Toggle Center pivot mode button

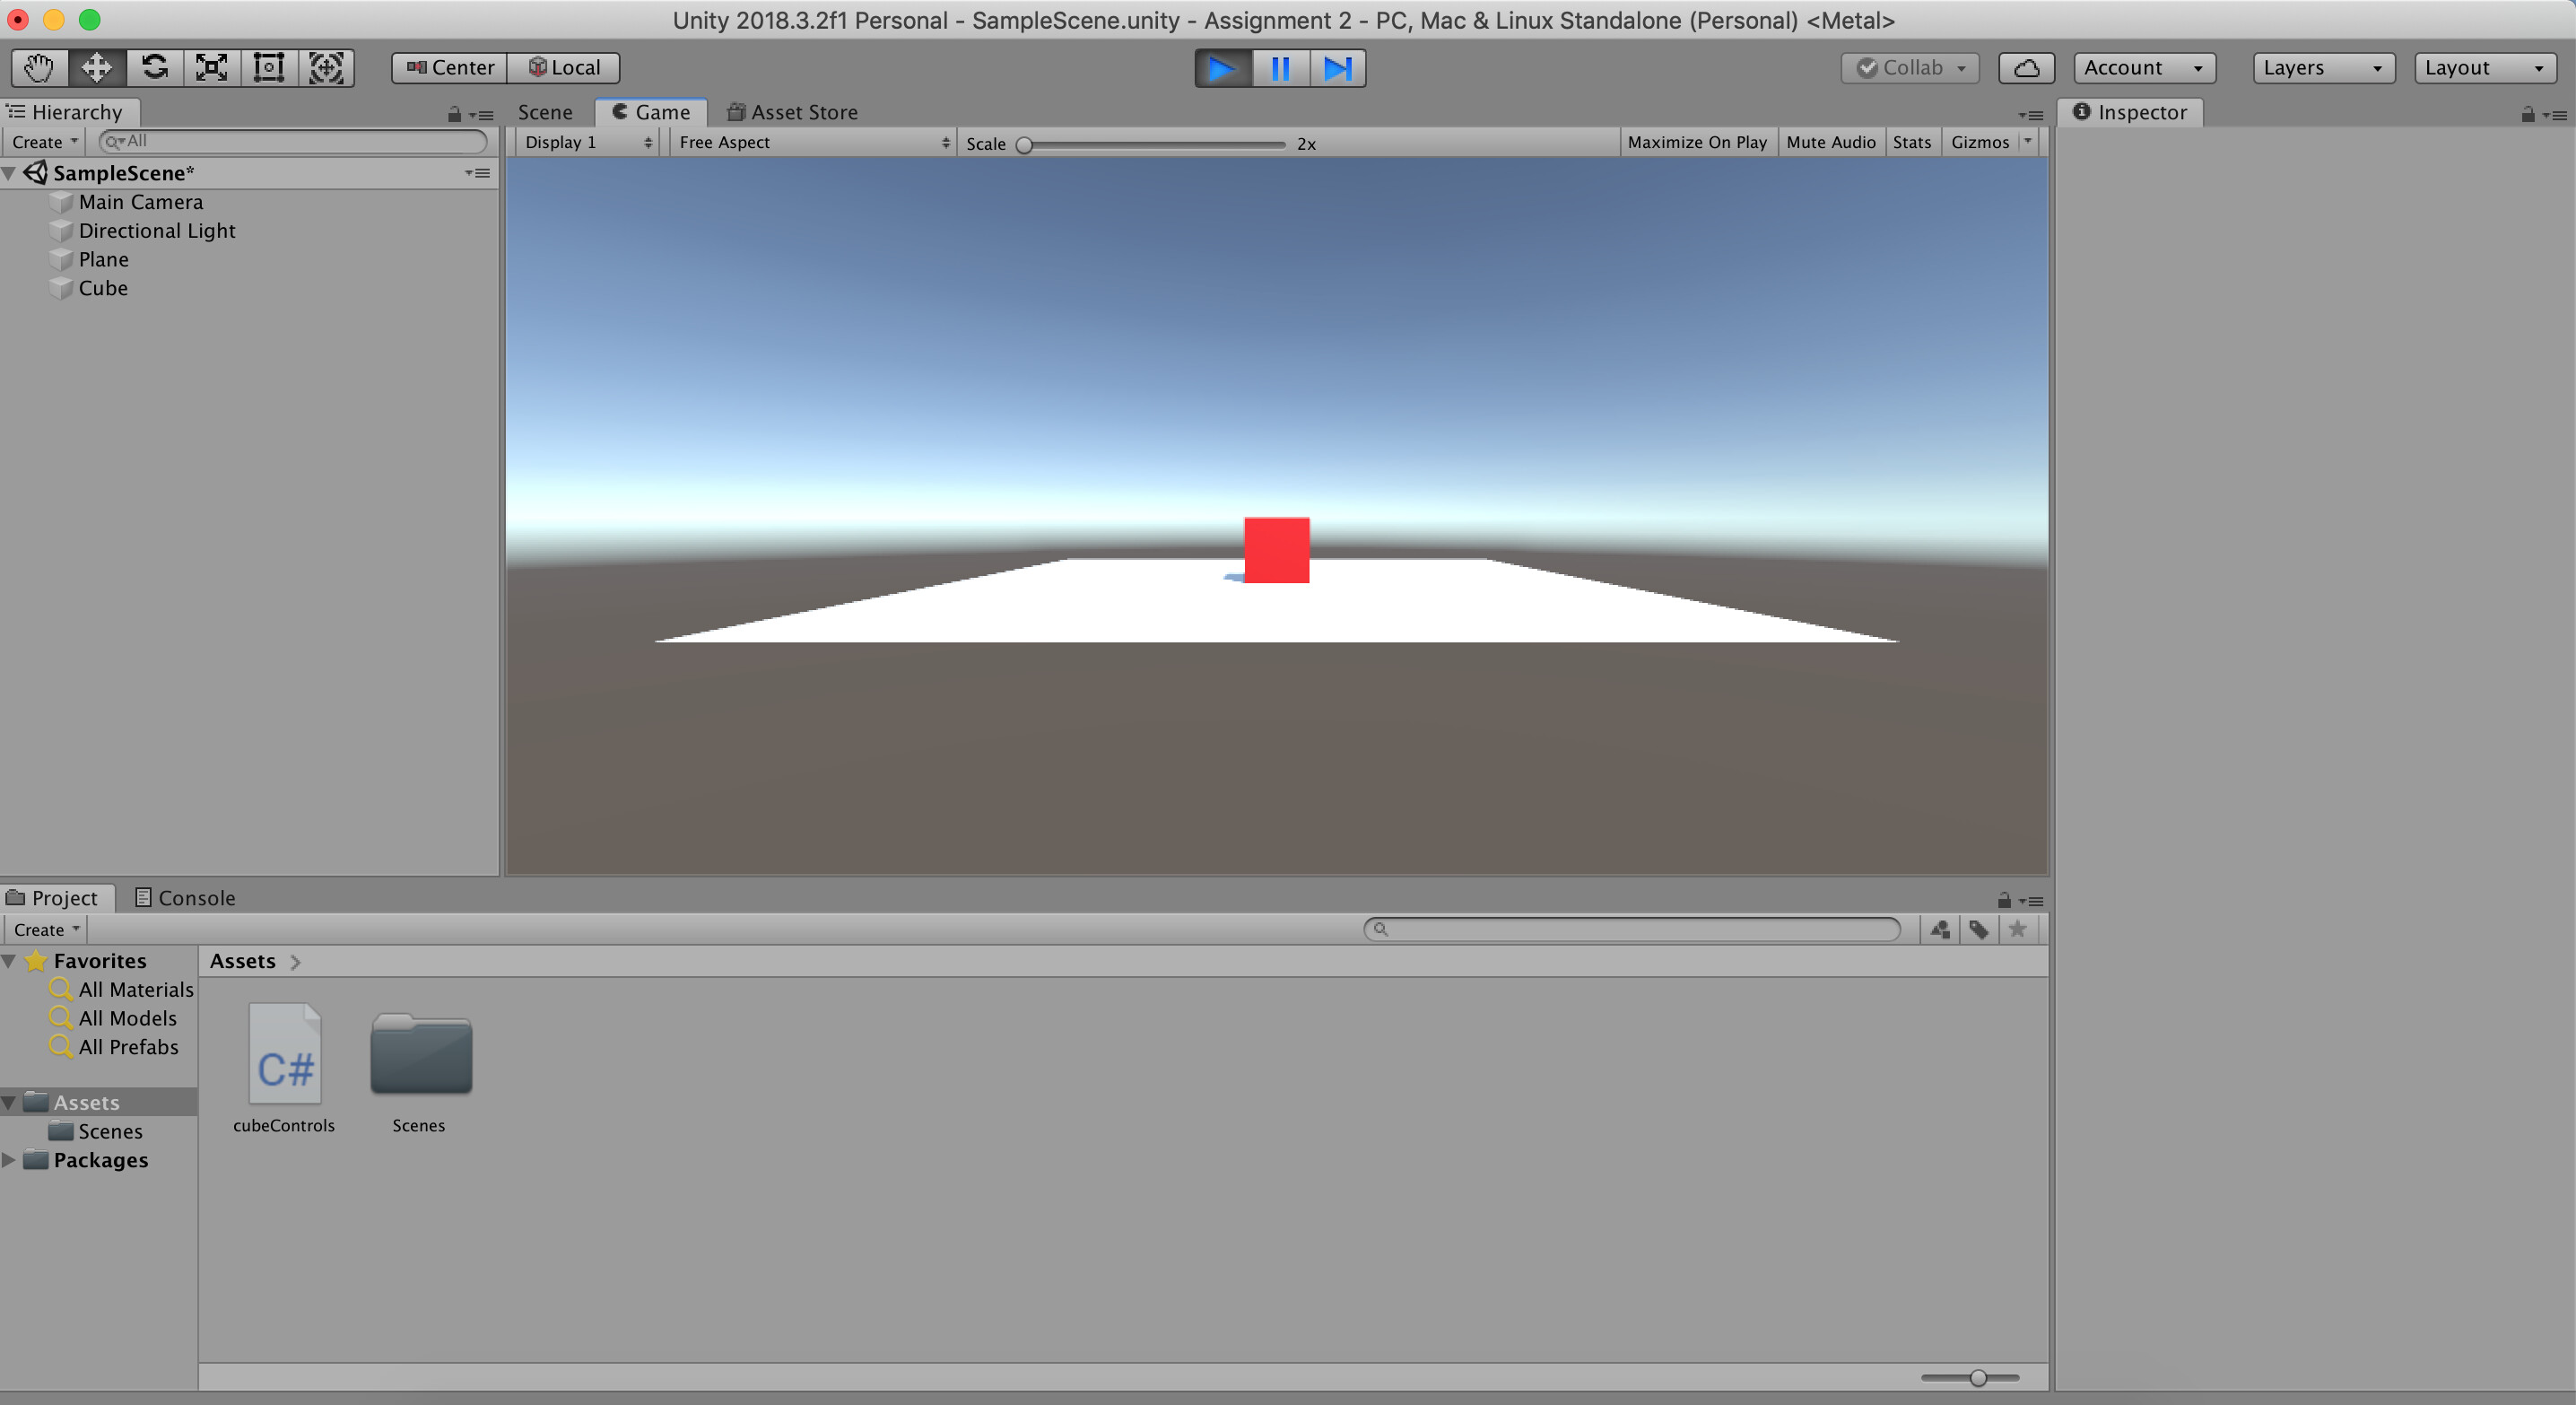click(450, 68)
